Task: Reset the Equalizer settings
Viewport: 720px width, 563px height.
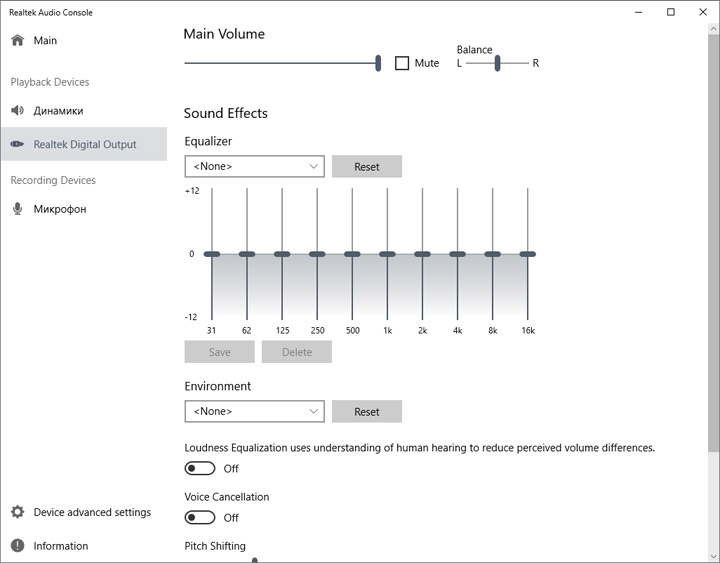Action: click(366, 166)
